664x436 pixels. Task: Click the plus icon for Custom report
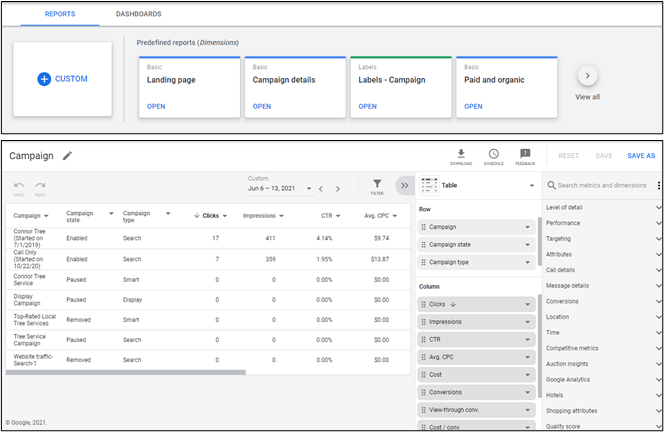[x=44, y=79]
